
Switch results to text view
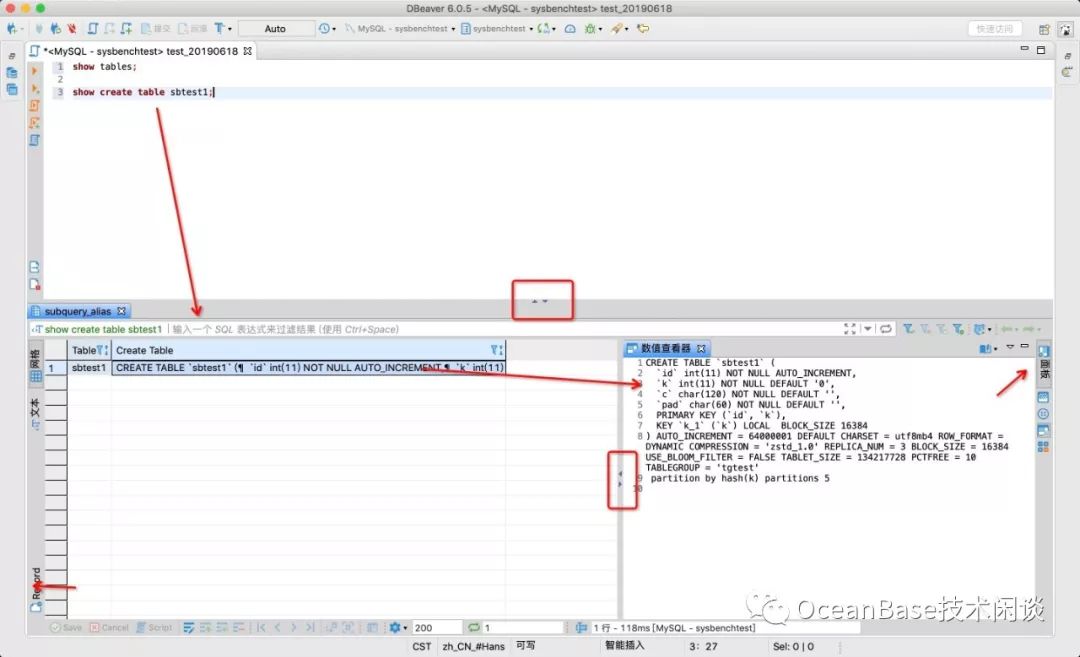(36, 413)
